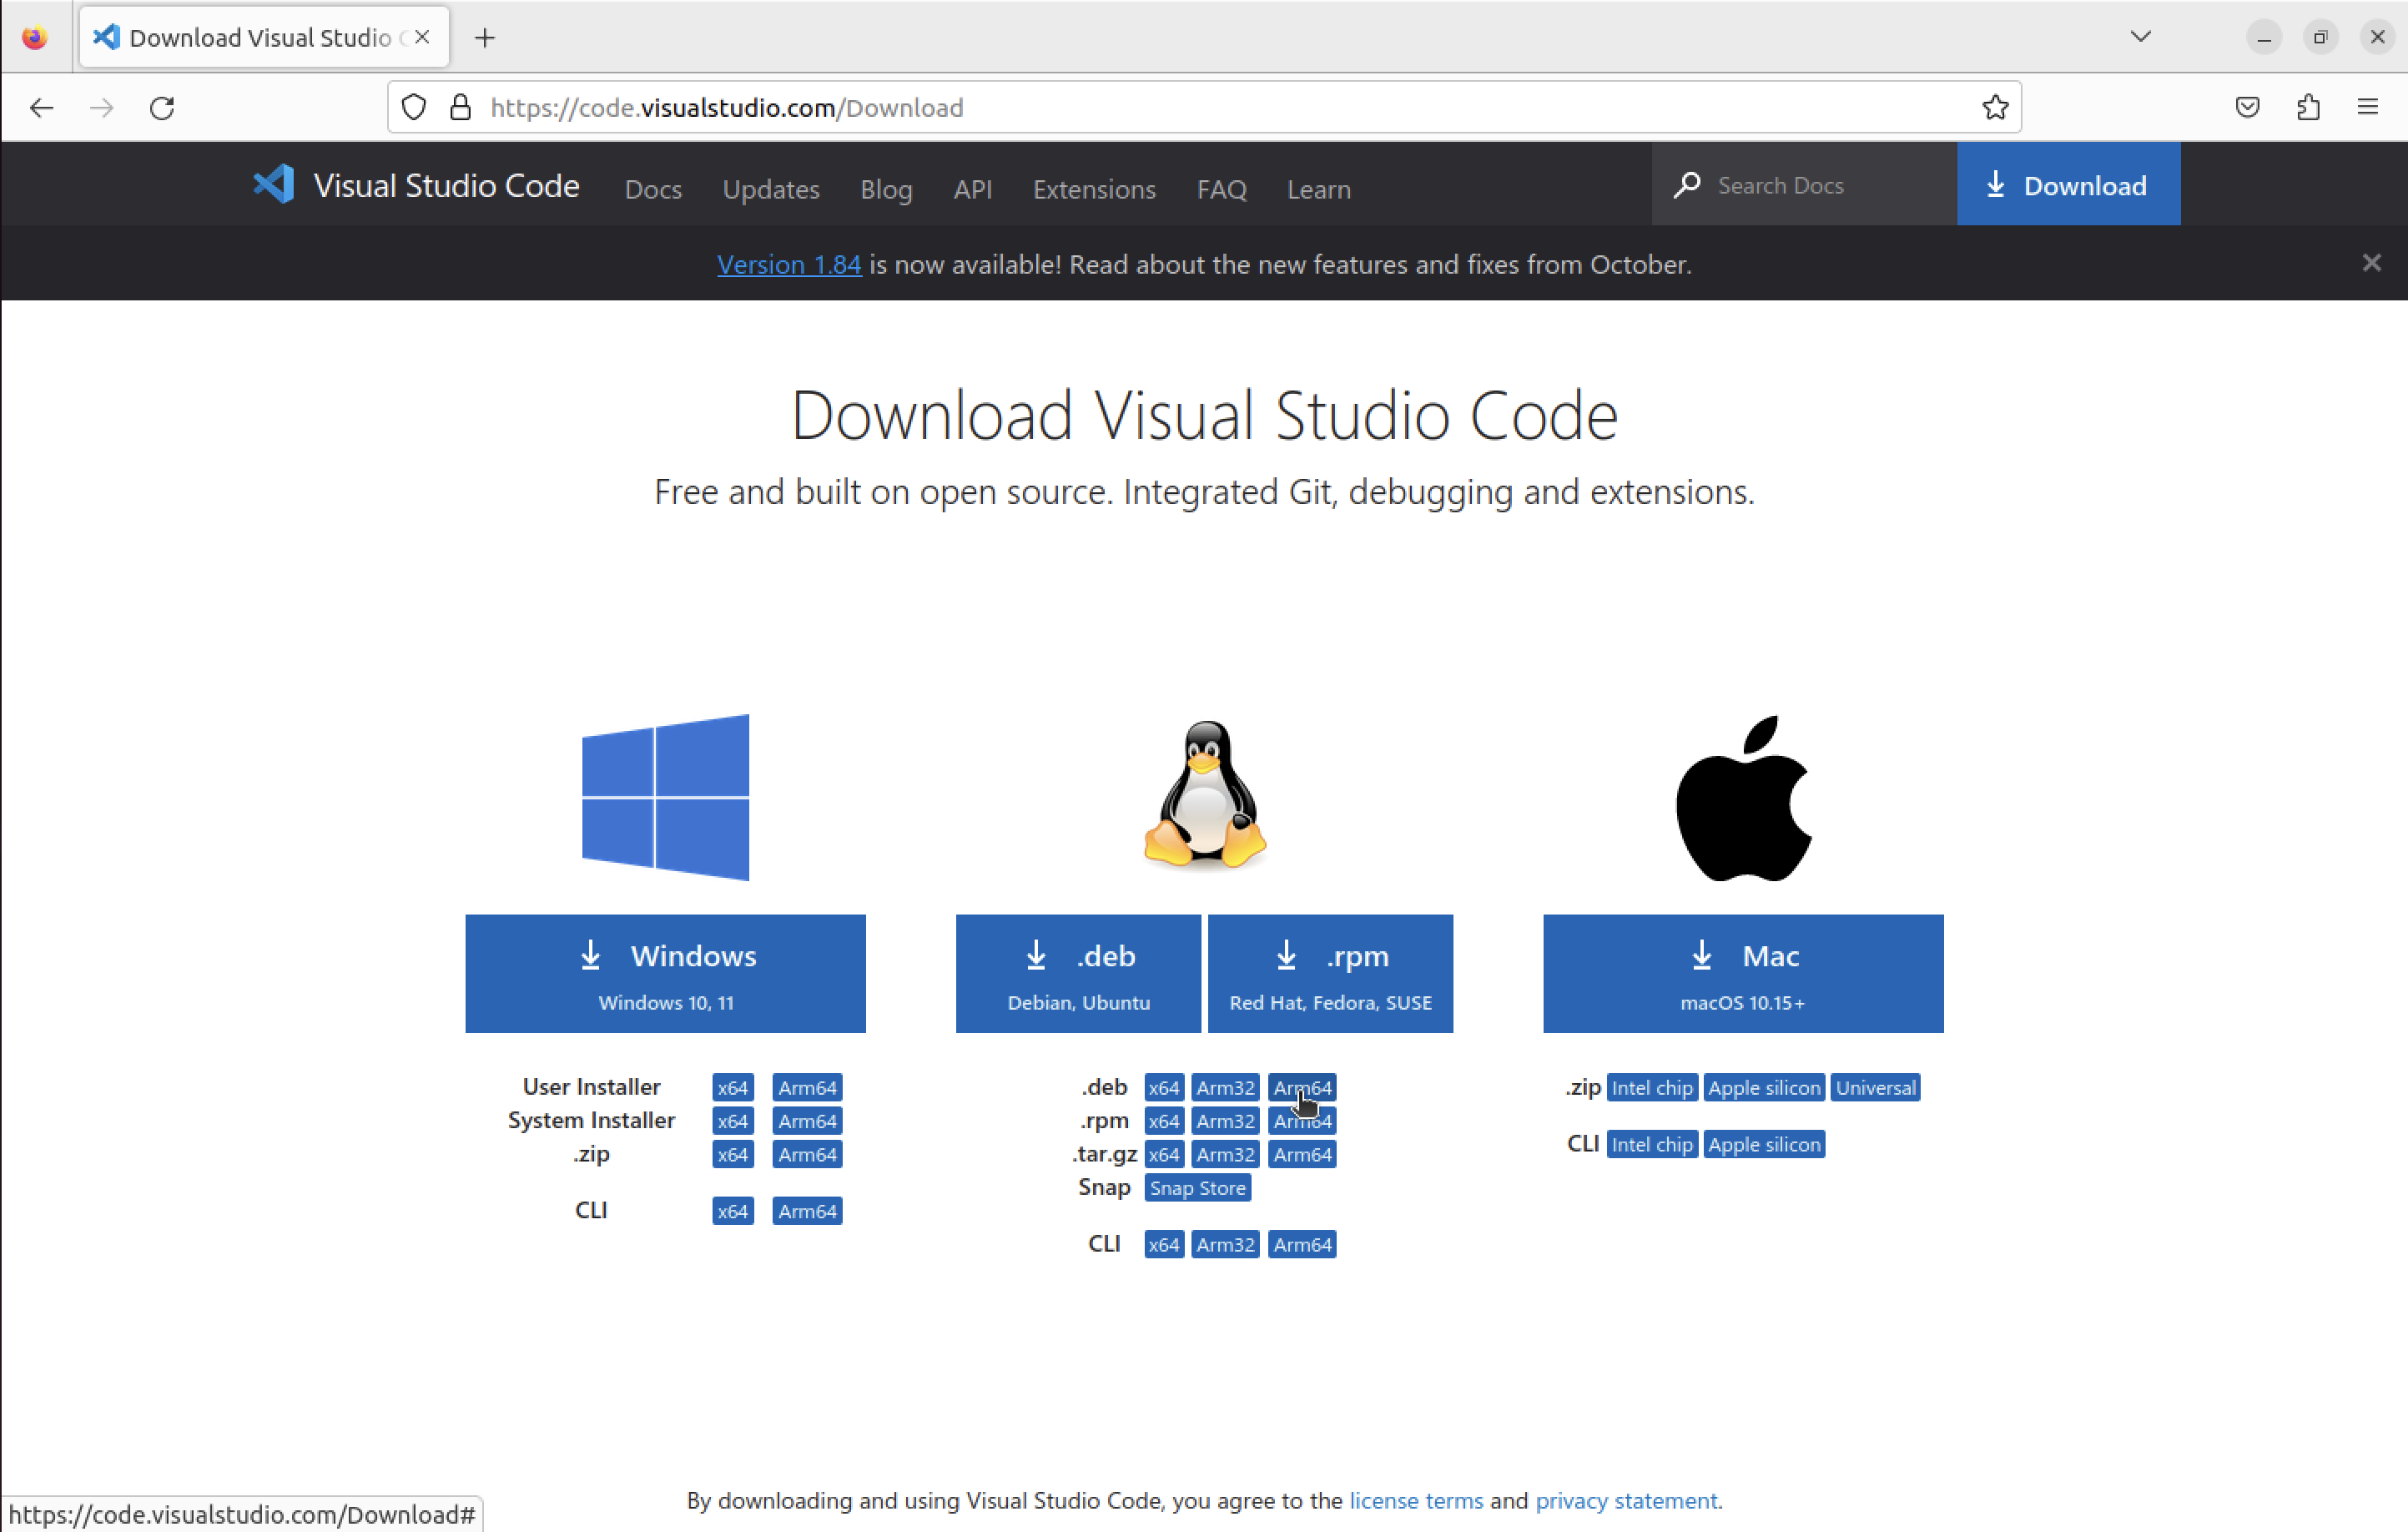Open the privacy statement link
2408x1532 pixels.
1627,1500
